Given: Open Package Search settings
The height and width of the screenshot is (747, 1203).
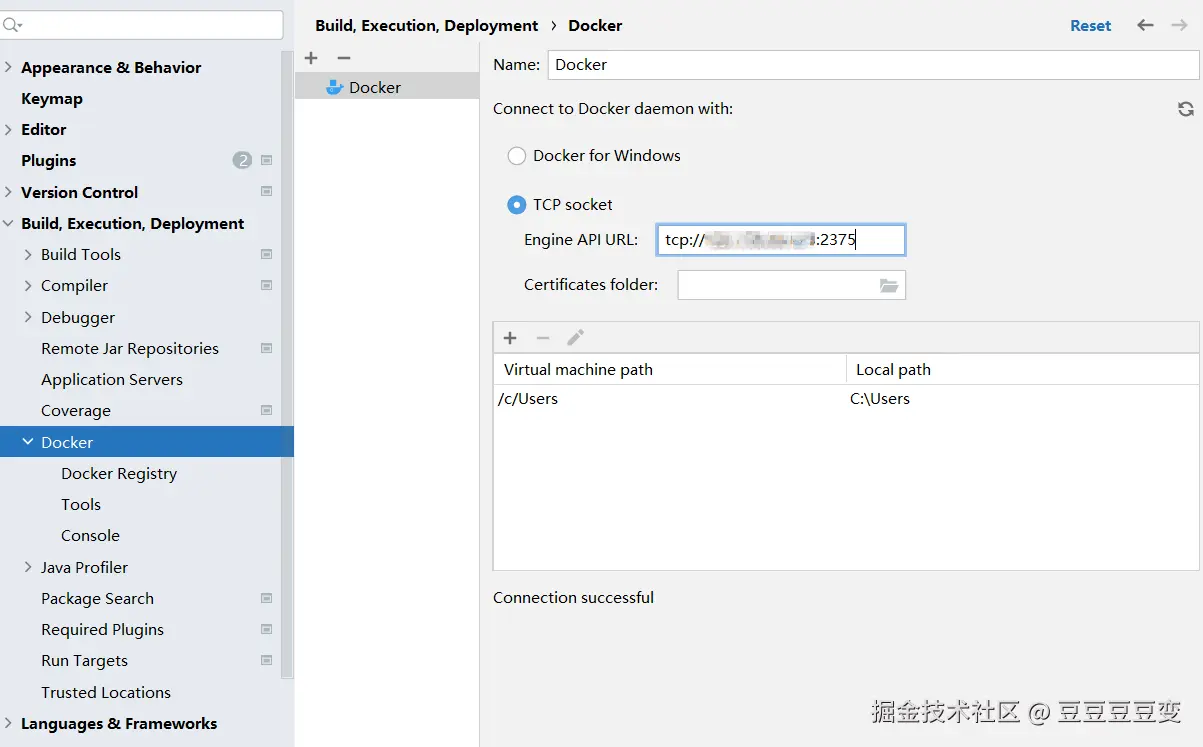Looking at the screenshot, I should tap(97, 598).
